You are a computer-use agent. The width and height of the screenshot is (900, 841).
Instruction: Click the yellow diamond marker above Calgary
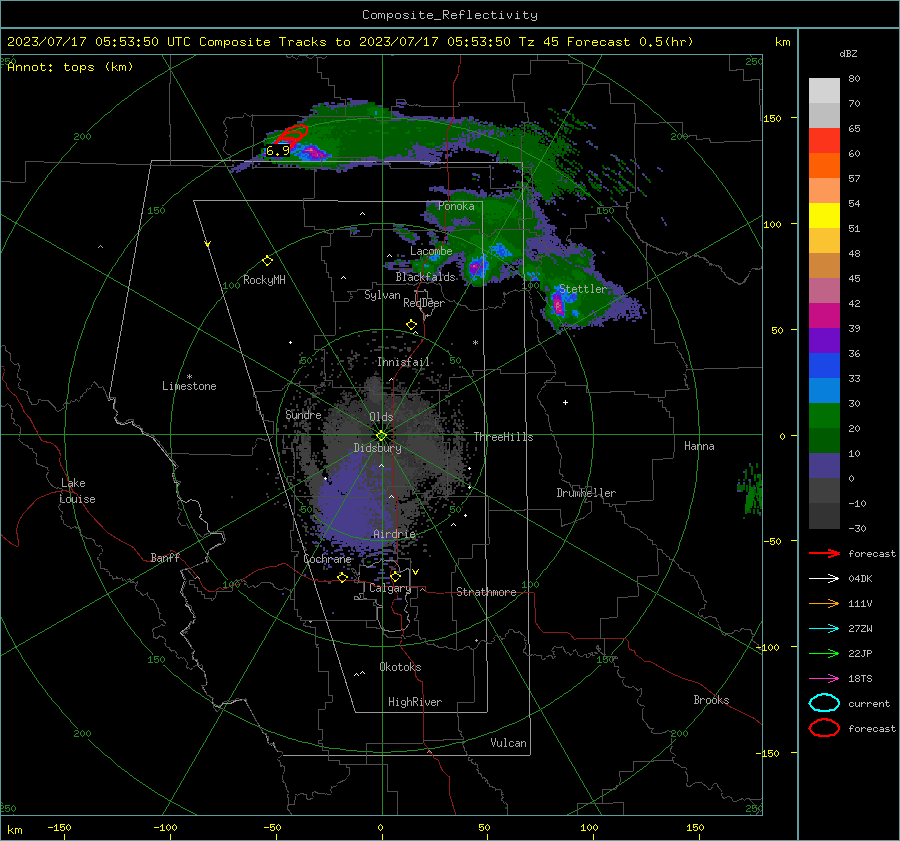395,576
